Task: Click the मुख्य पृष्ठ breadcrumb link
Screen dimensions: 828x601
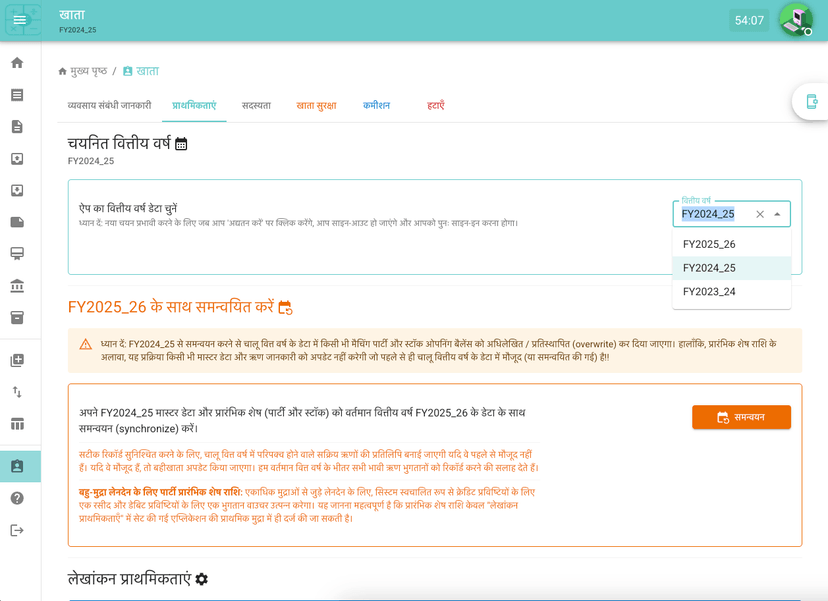Action: pos(84,71)
